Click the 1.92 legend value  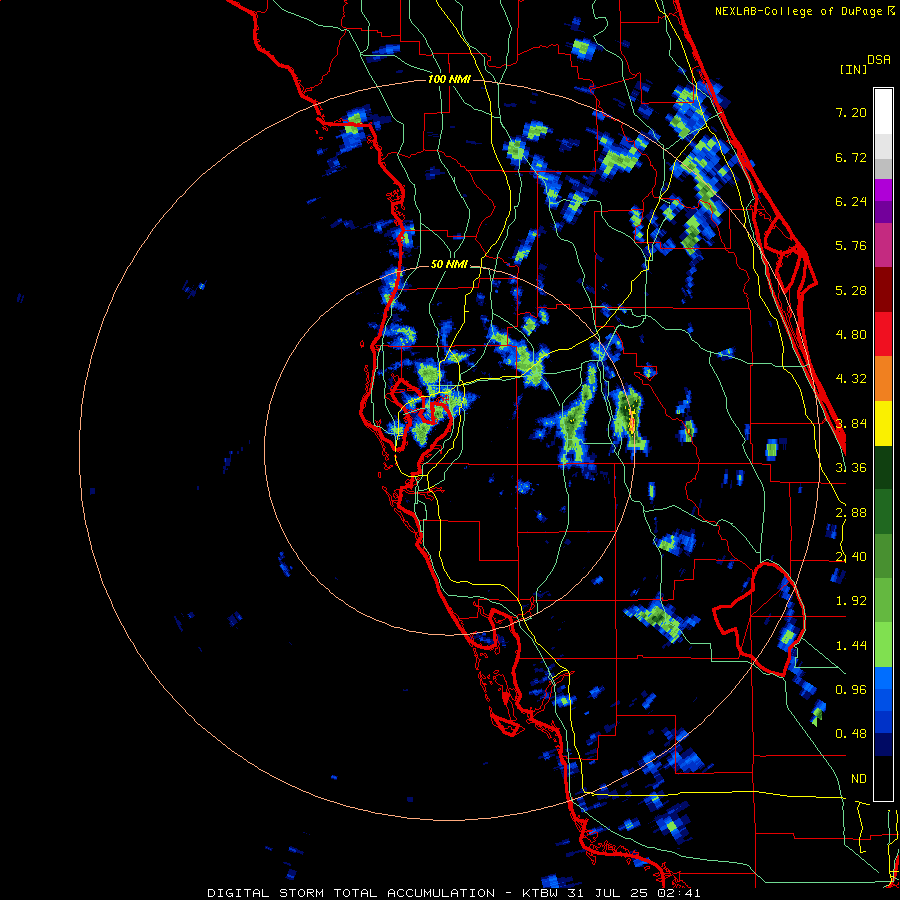851,601
